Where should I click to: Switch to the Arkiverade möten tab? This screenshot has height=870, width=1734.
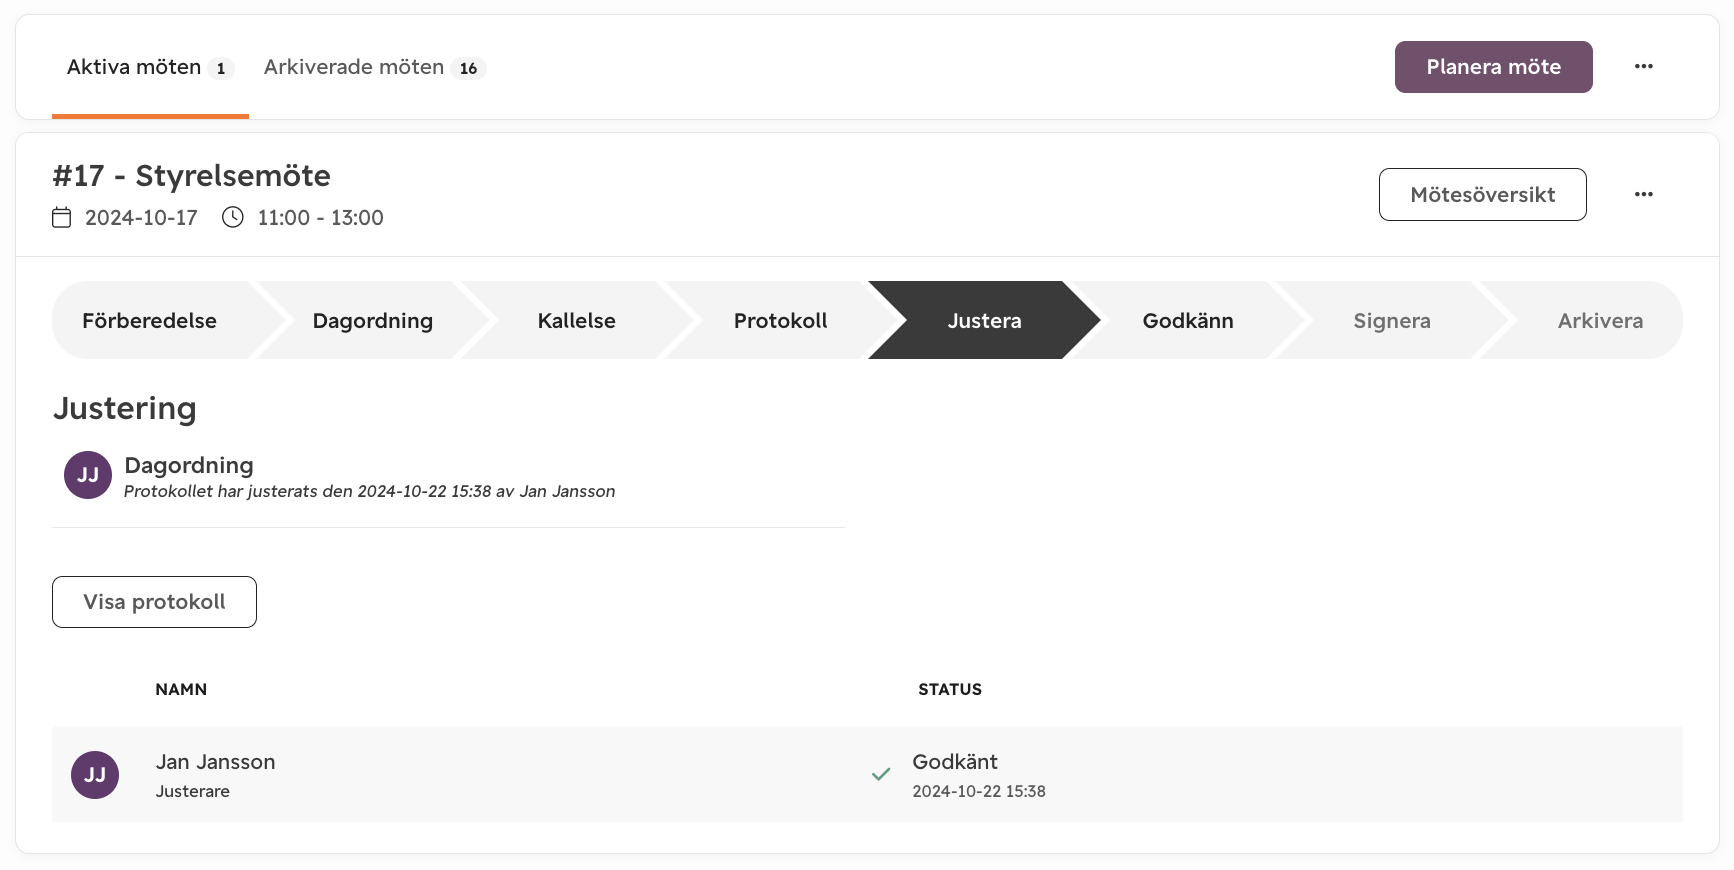(374, 67)
